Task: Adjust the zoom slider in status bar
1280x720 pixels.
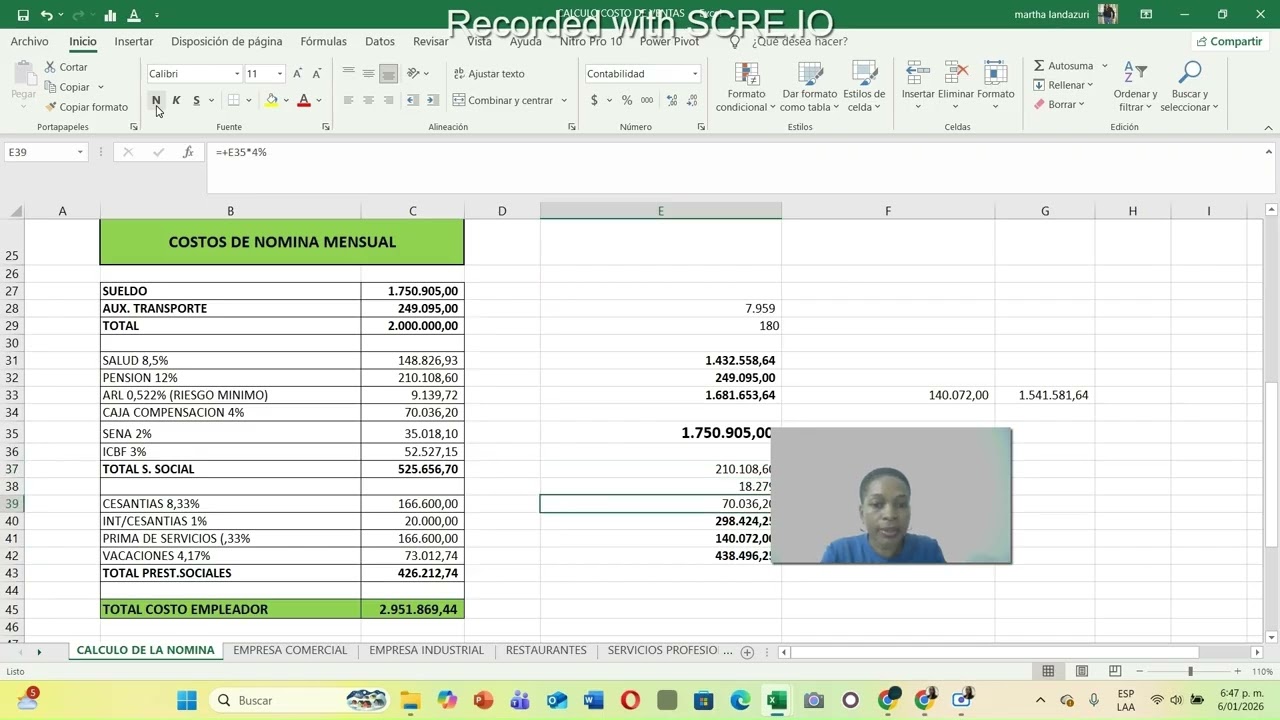Action: (1190, 671)
